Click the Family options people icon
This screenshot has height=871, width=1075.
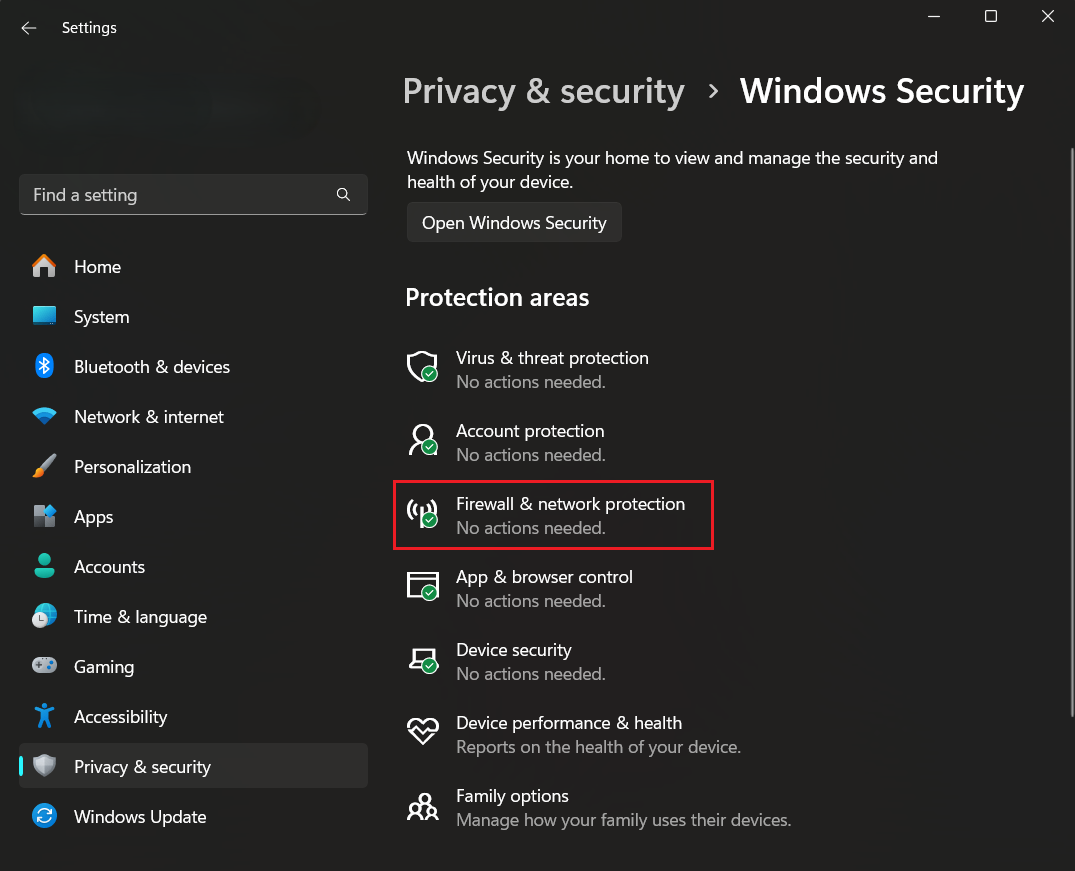[x=422, y=804]
